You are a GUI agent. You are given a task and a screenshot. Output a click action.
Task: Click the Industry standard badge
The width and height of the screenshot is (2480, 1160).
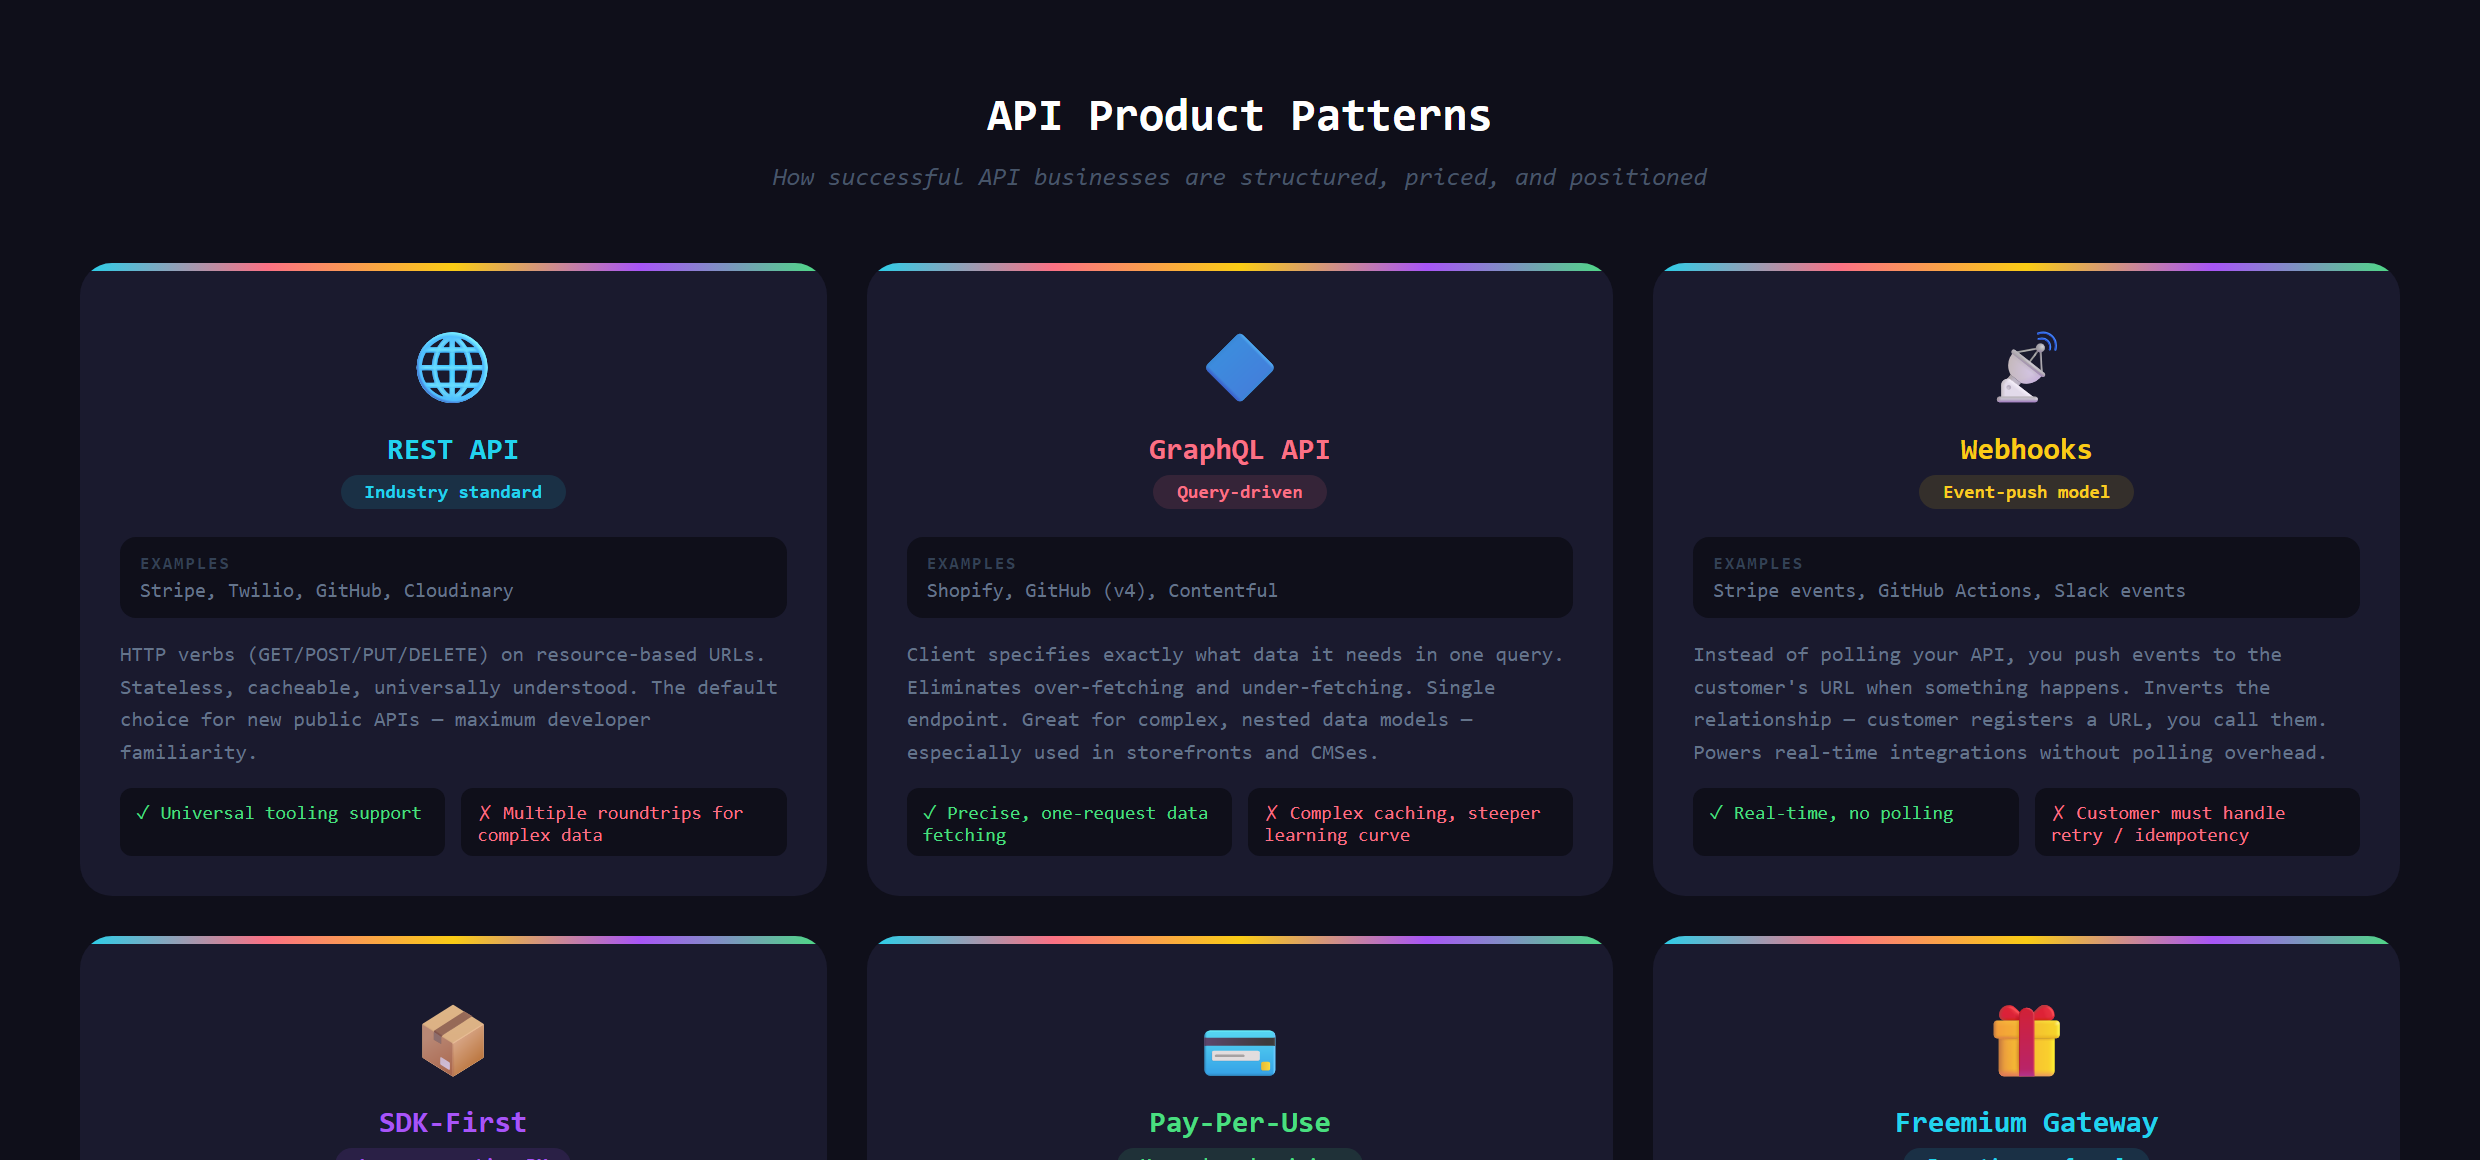tap(453, 492)
